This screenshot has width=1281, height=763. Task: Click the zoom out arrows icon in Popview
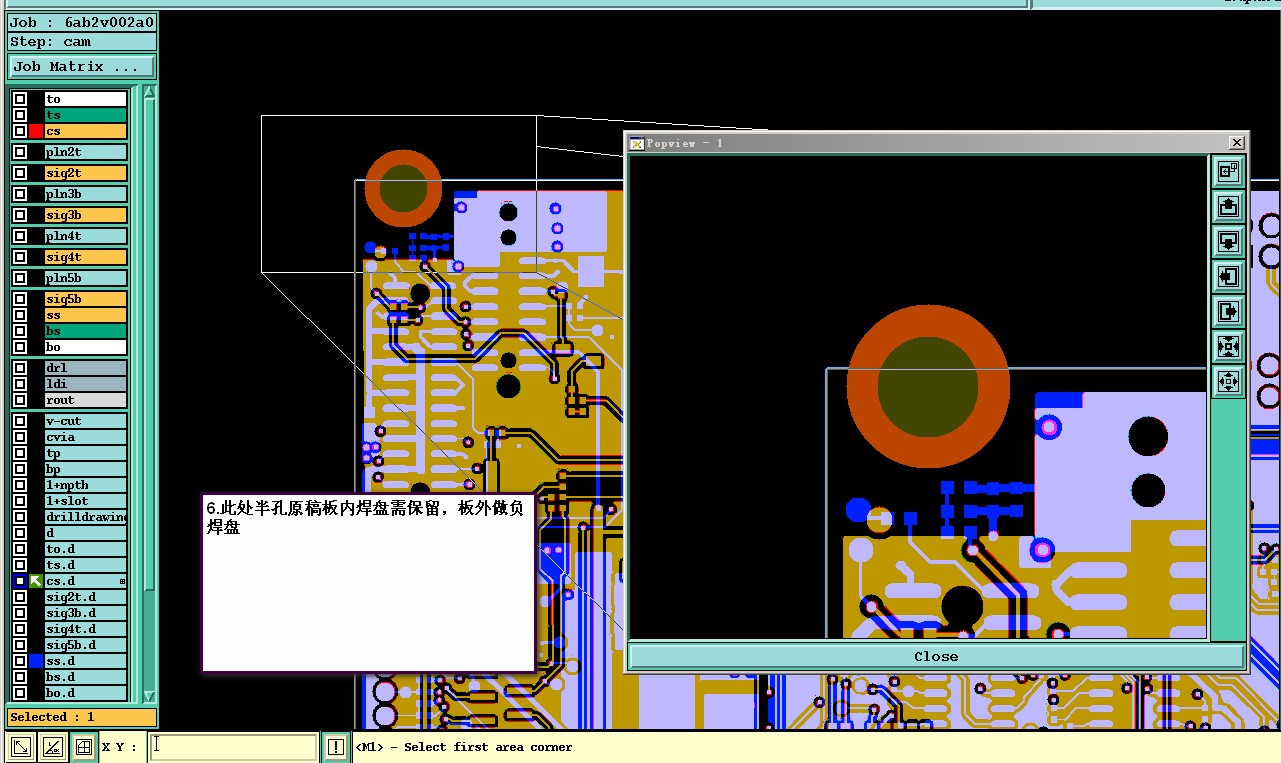pyautogui.click(x=1228, y=382)
